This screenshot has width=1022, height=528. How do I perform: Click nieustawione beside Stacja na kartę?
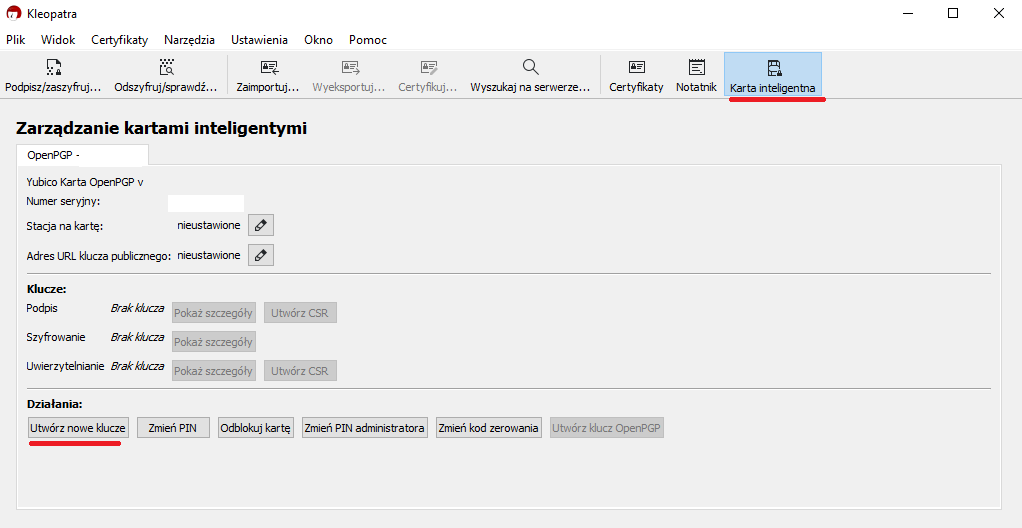click(209, 226)
